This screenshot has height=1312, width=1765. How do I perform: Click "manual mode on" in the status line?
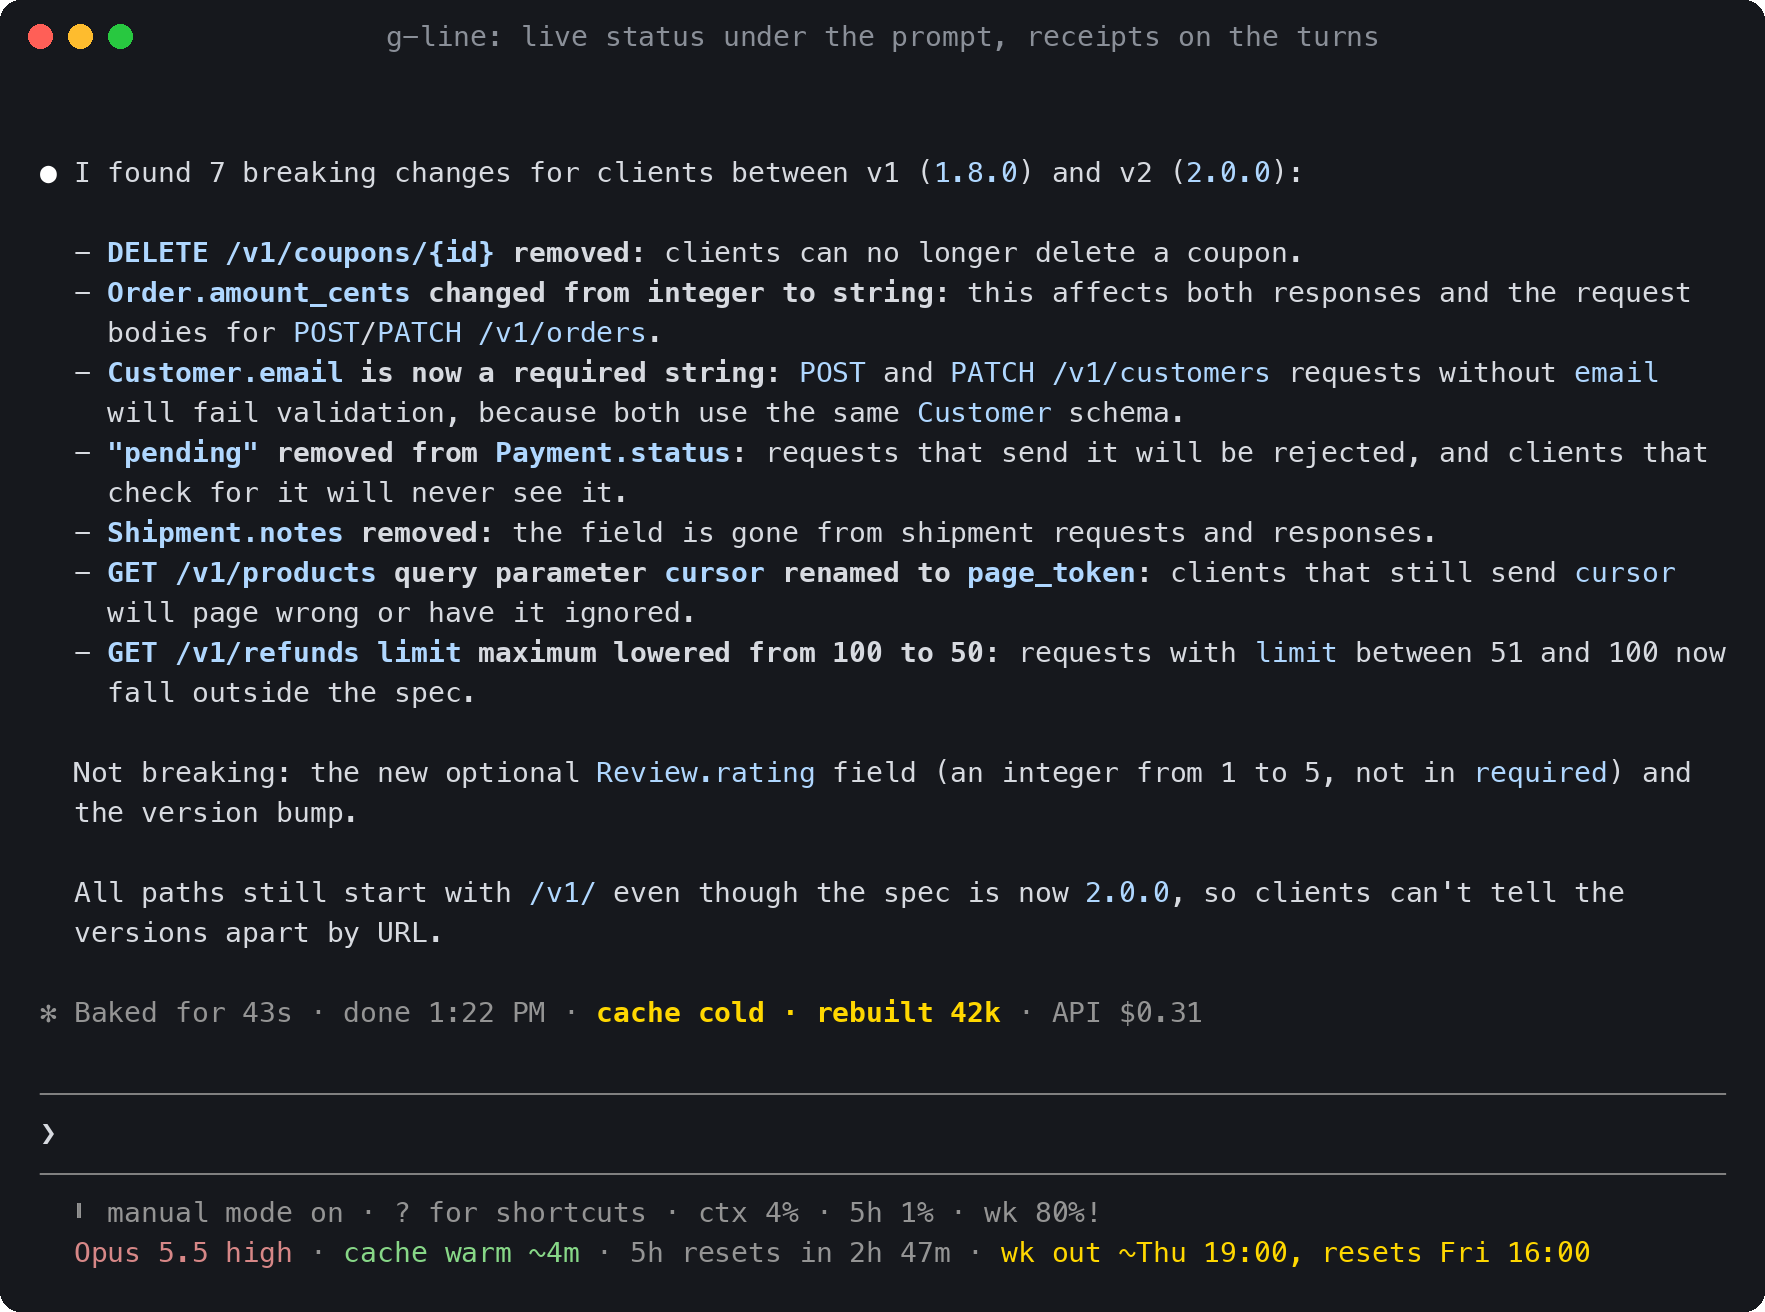(225, 1213)
